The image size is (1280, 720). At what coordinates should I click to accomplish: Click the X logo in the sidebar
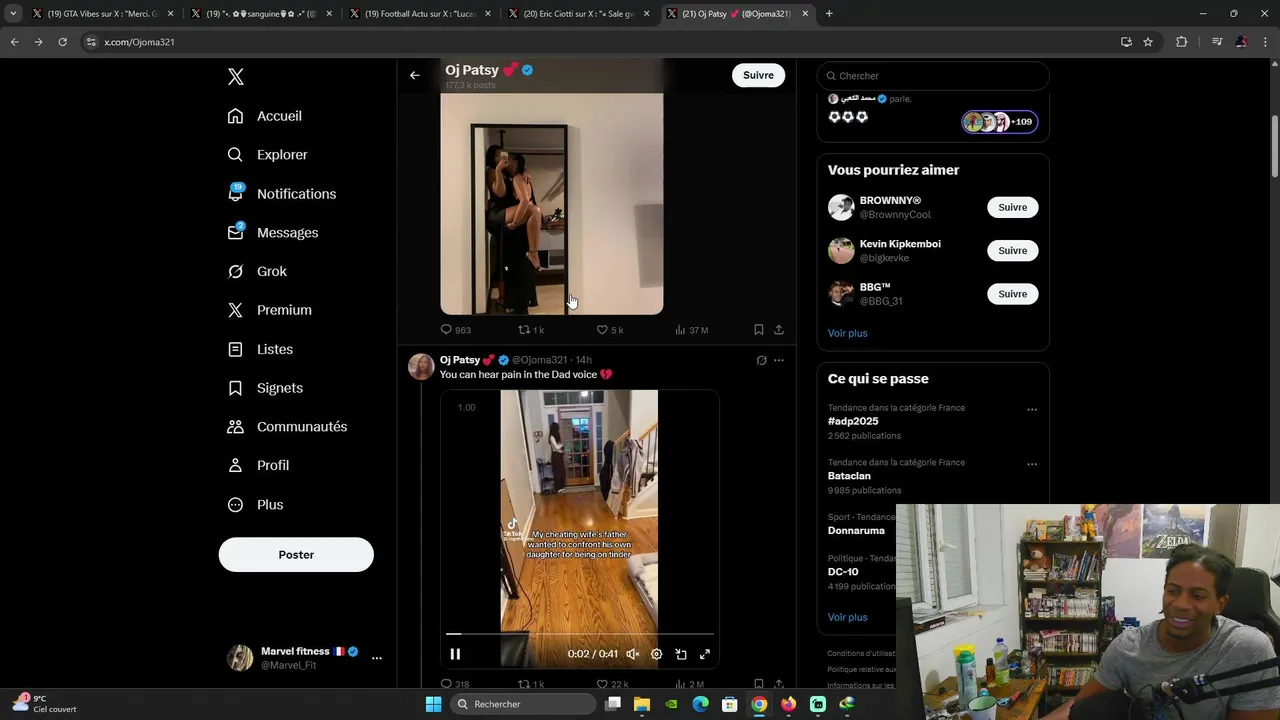(236, 77)
